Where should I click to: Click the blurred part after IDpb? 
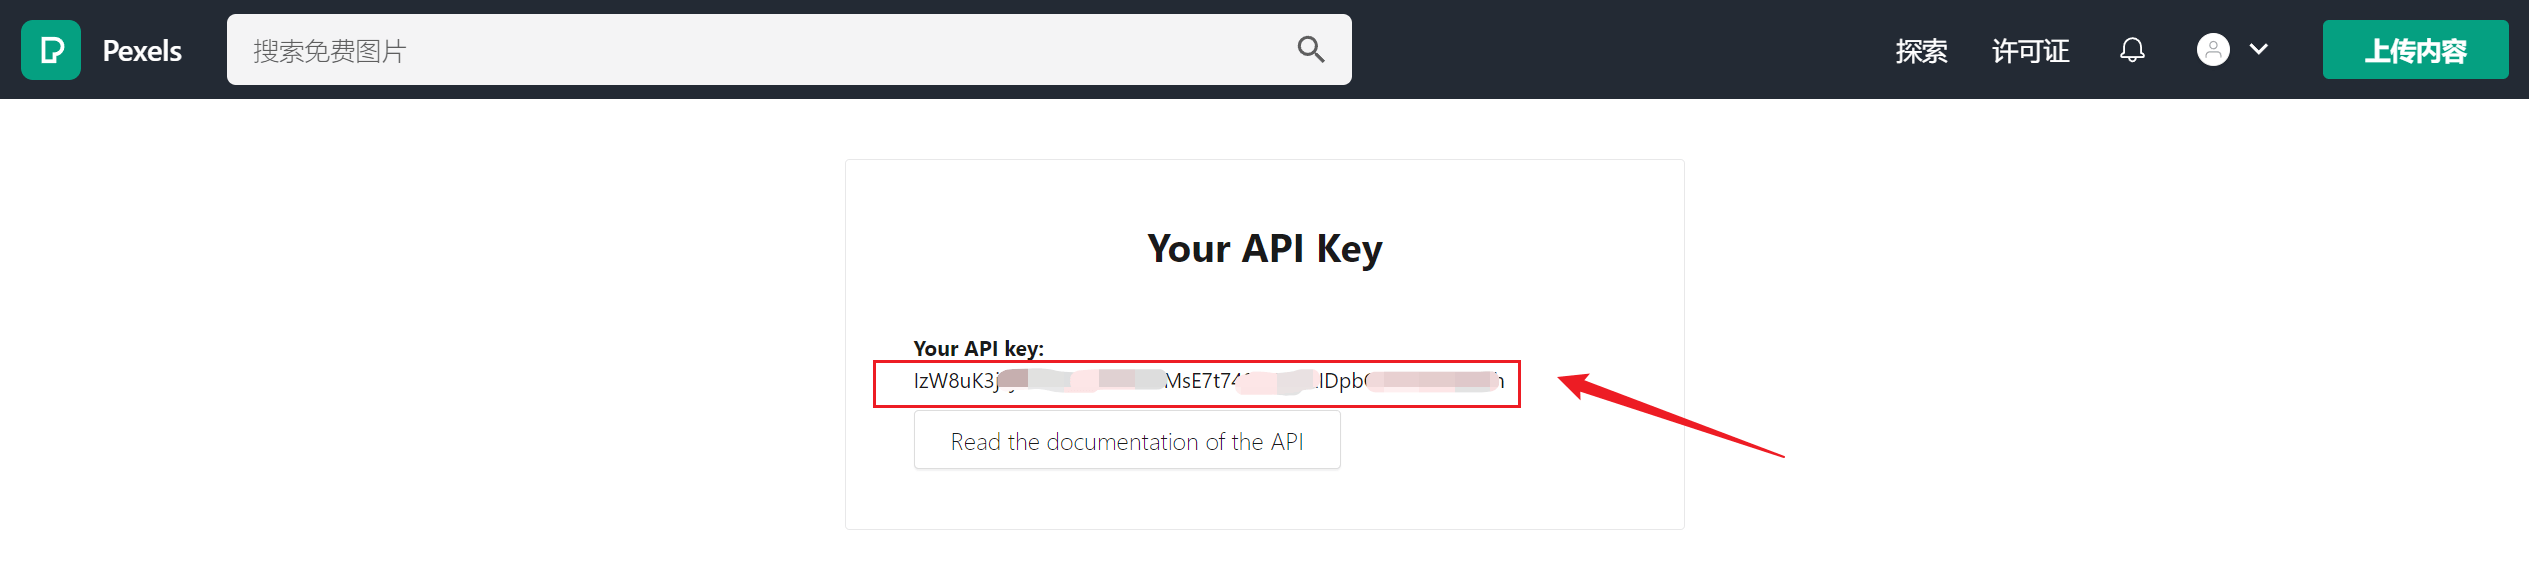click(x=1431, y=381)
